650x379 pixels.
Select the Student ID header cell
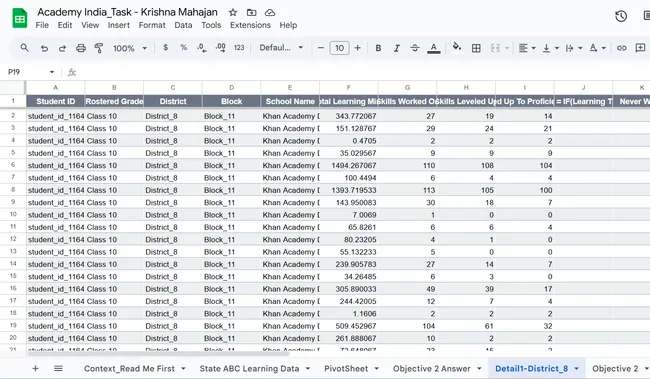pyautogui.click(x=56, y=101)
